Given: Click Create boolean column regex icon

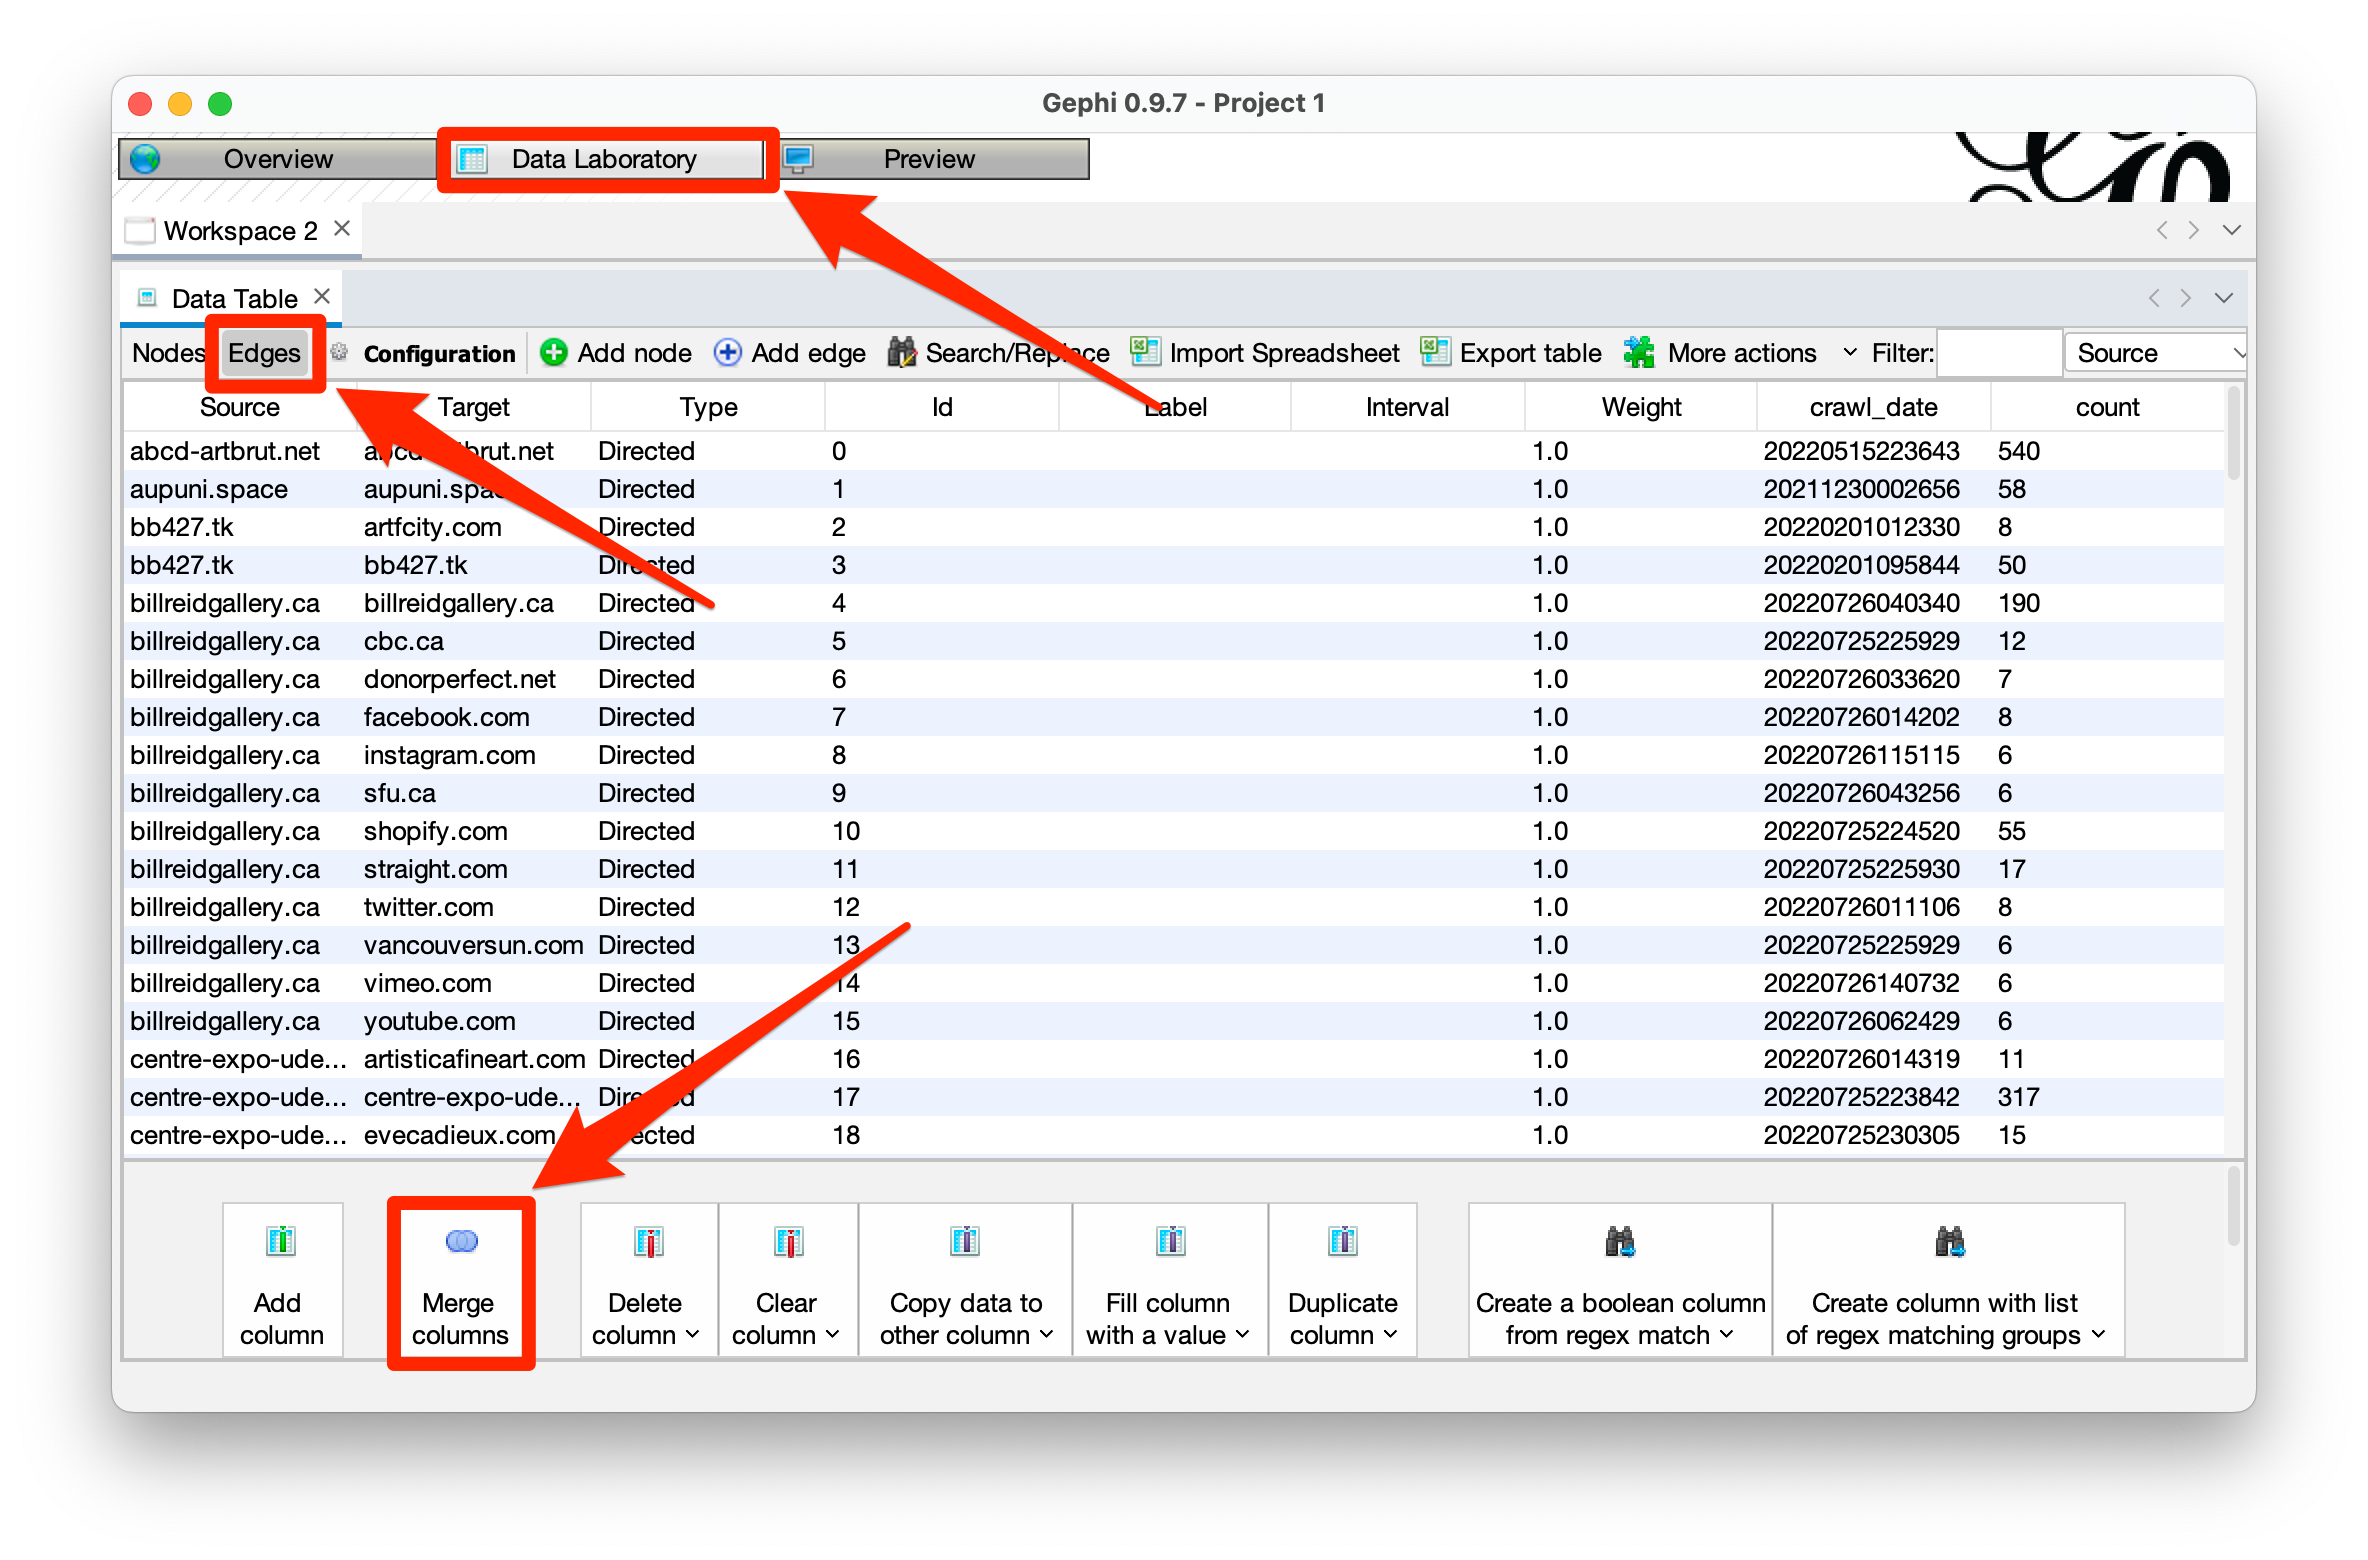Looking at the screenshot, I should tap(1620, 1241).
